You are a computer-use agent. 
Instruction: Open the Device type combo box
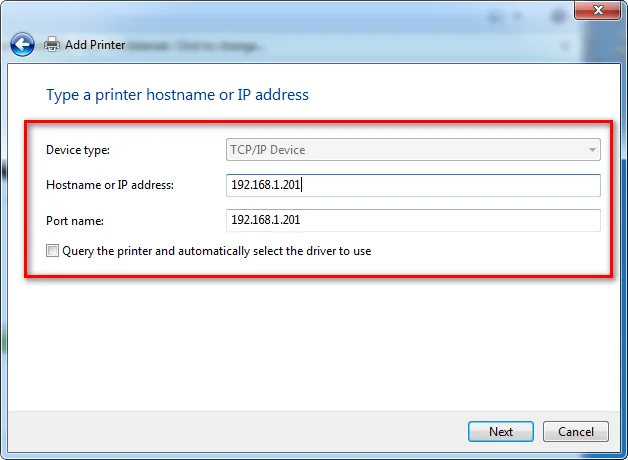click(412, 150)
